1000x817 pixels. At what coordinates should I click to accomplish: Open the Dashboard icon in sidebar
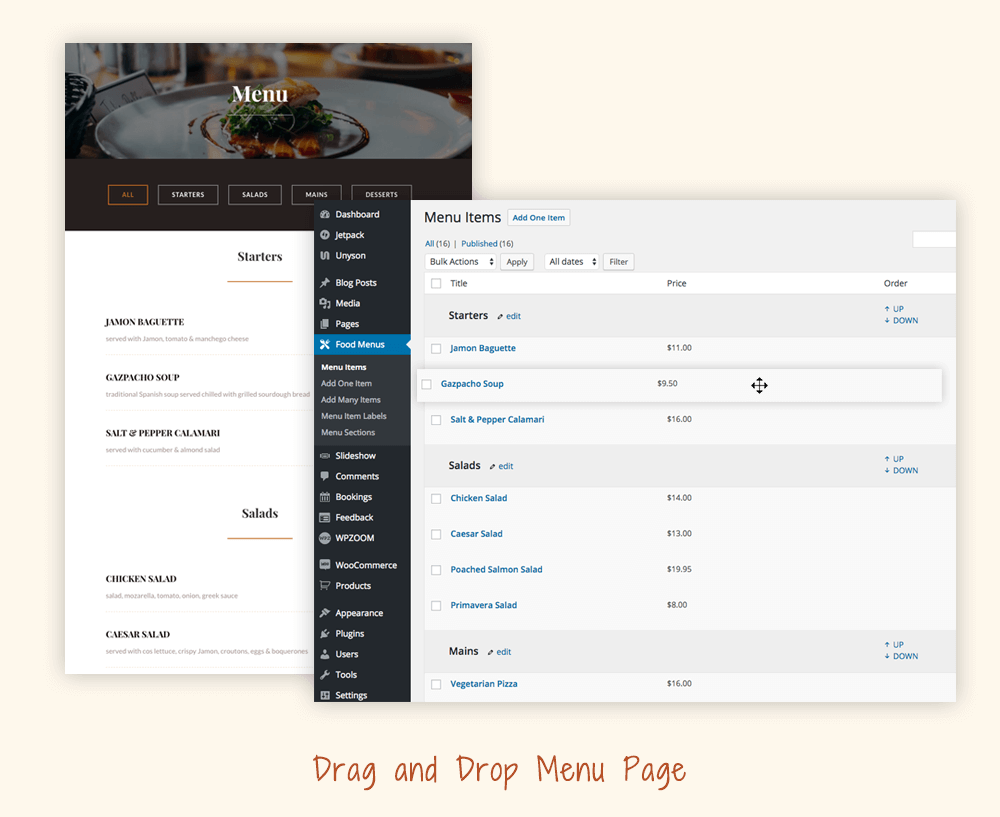pyautogui.click(x=325, y=214)
